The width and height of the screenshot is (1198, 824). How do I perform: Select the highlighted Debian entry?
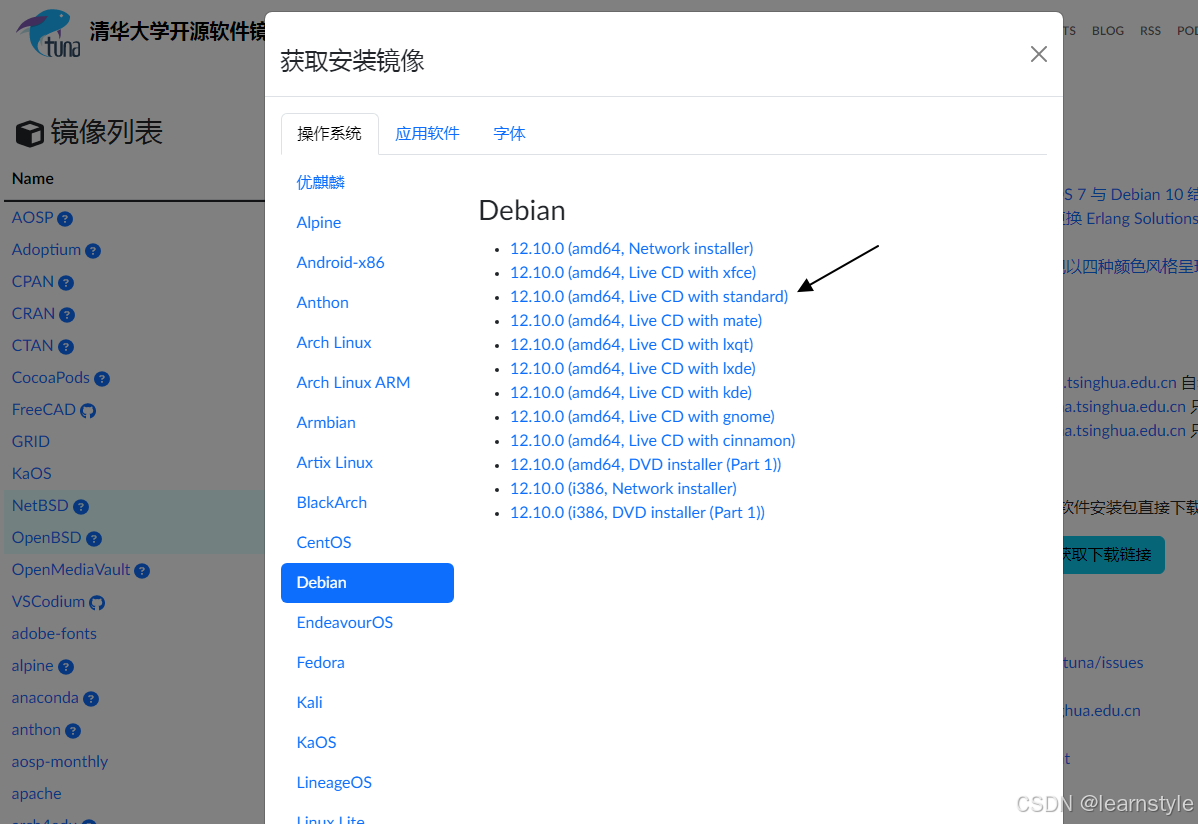(x=367, y=582)
